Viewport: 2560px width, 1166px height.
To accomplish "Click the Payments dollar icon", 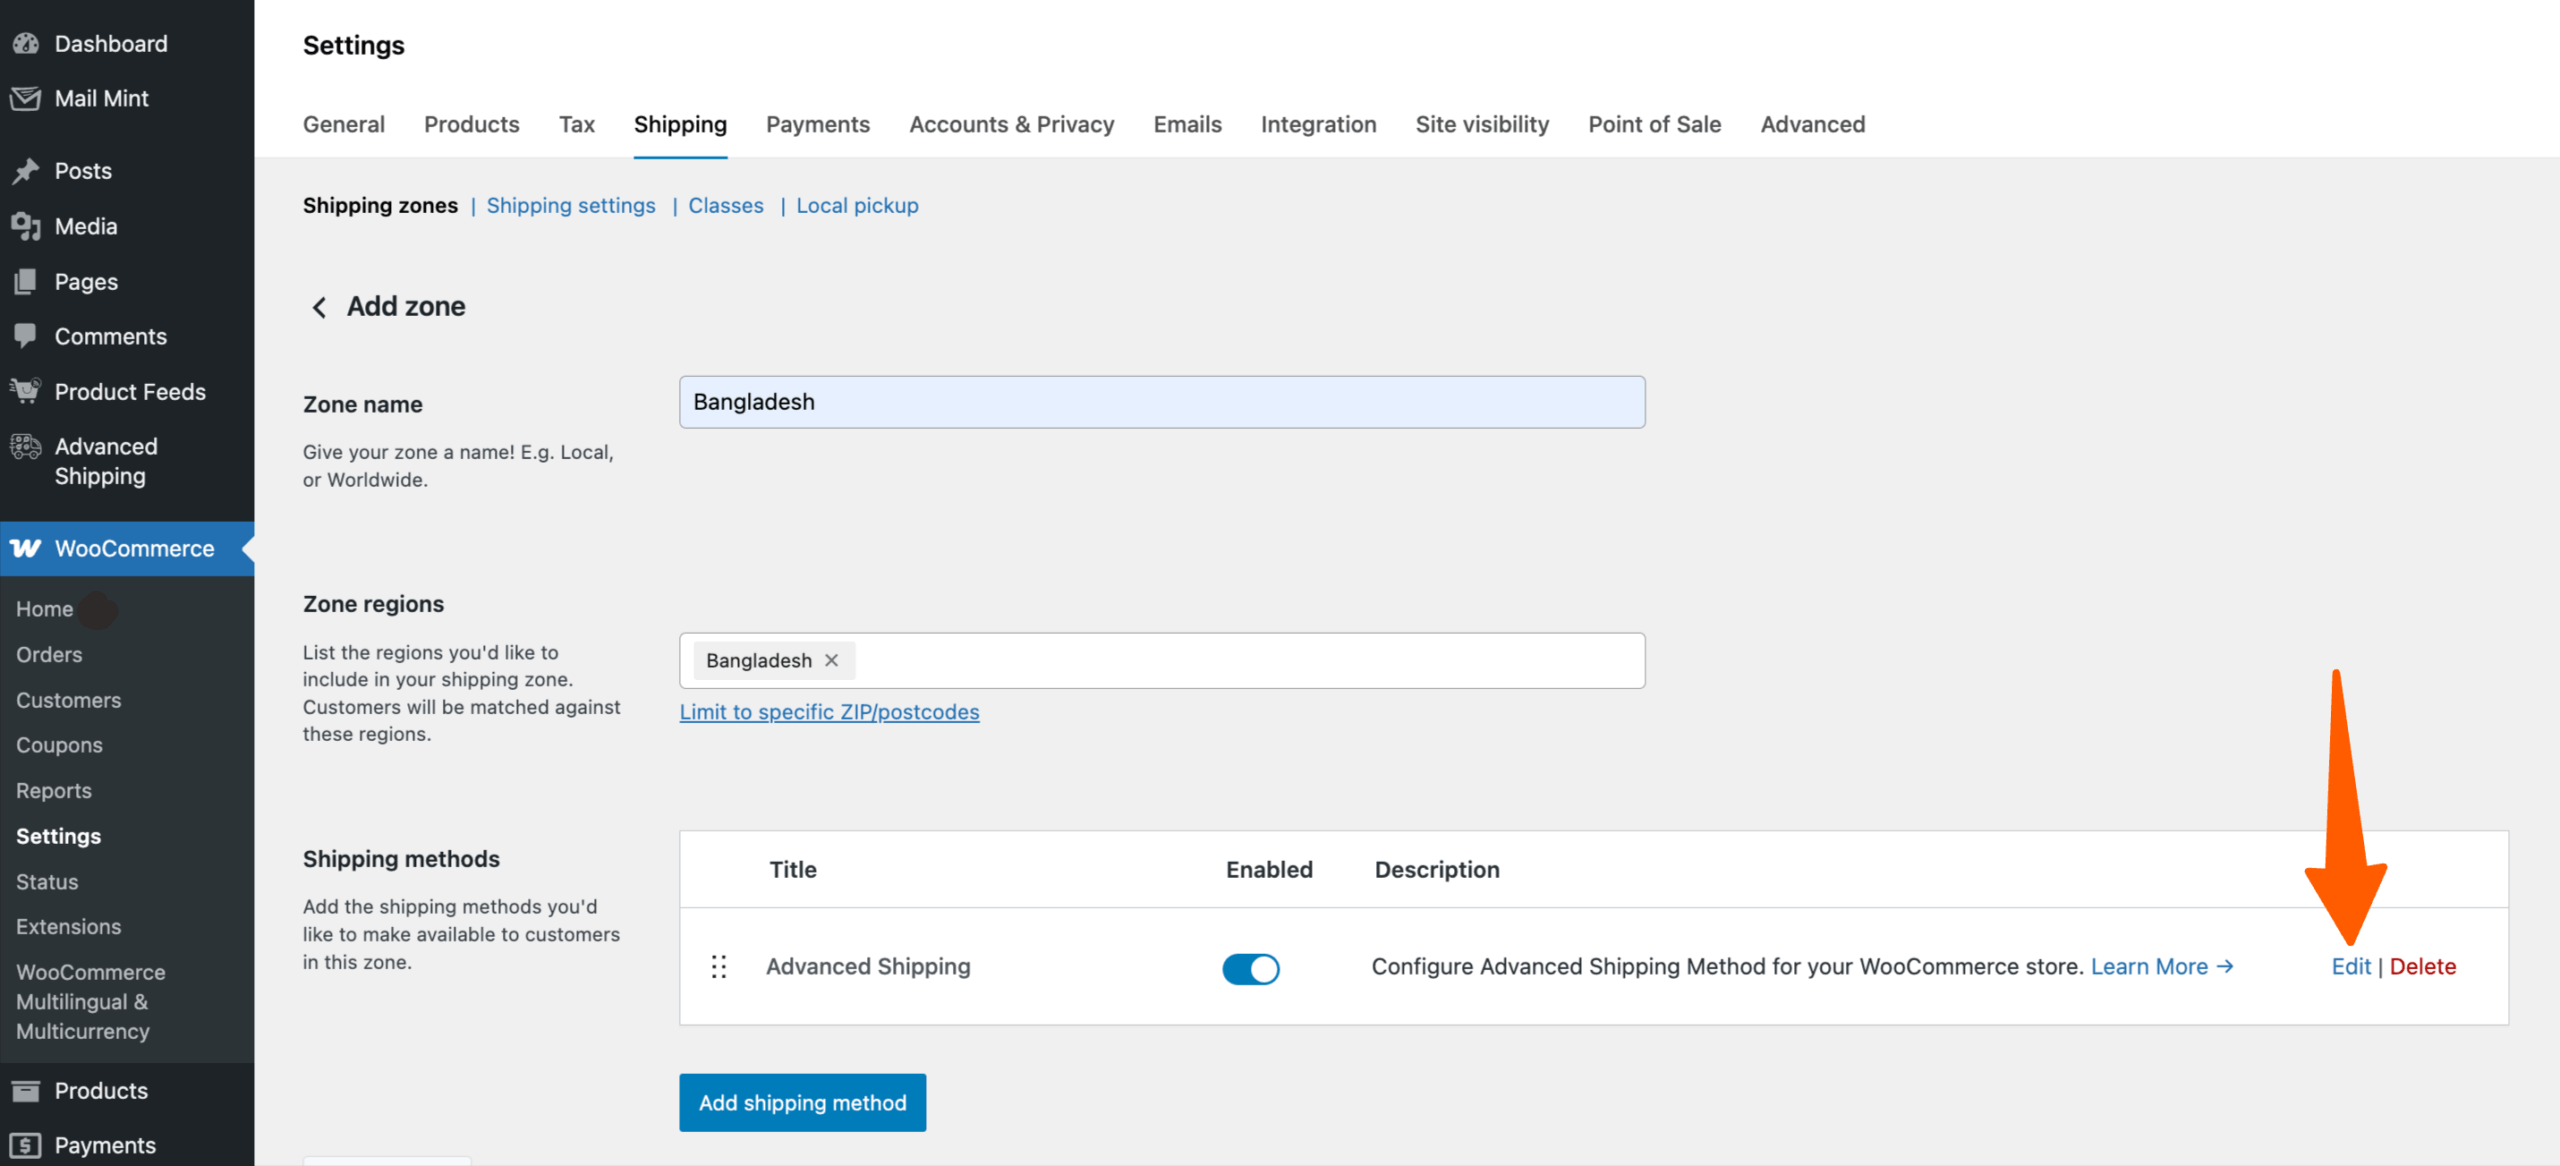I will point(26,1145).
